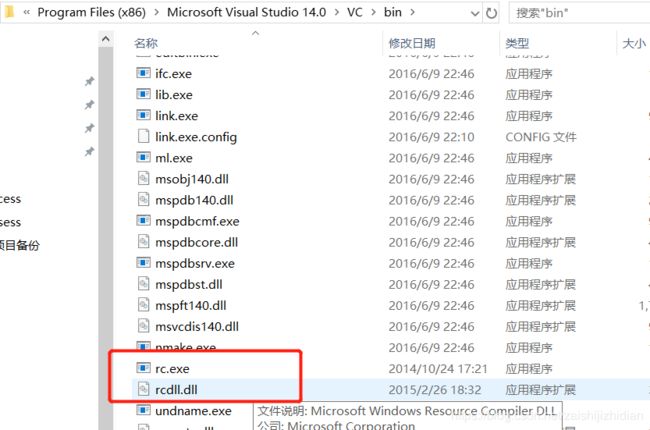Click the mspdbsrv.exe application icon
This screenshot has height=430, width=650.
tap(143, 263)
